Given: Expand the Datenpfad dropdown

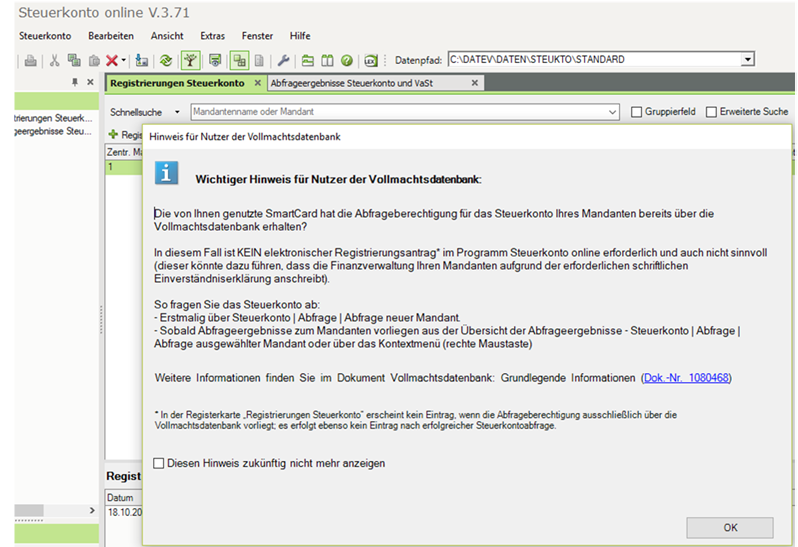Looking at the screenshot, I should 747,60.
